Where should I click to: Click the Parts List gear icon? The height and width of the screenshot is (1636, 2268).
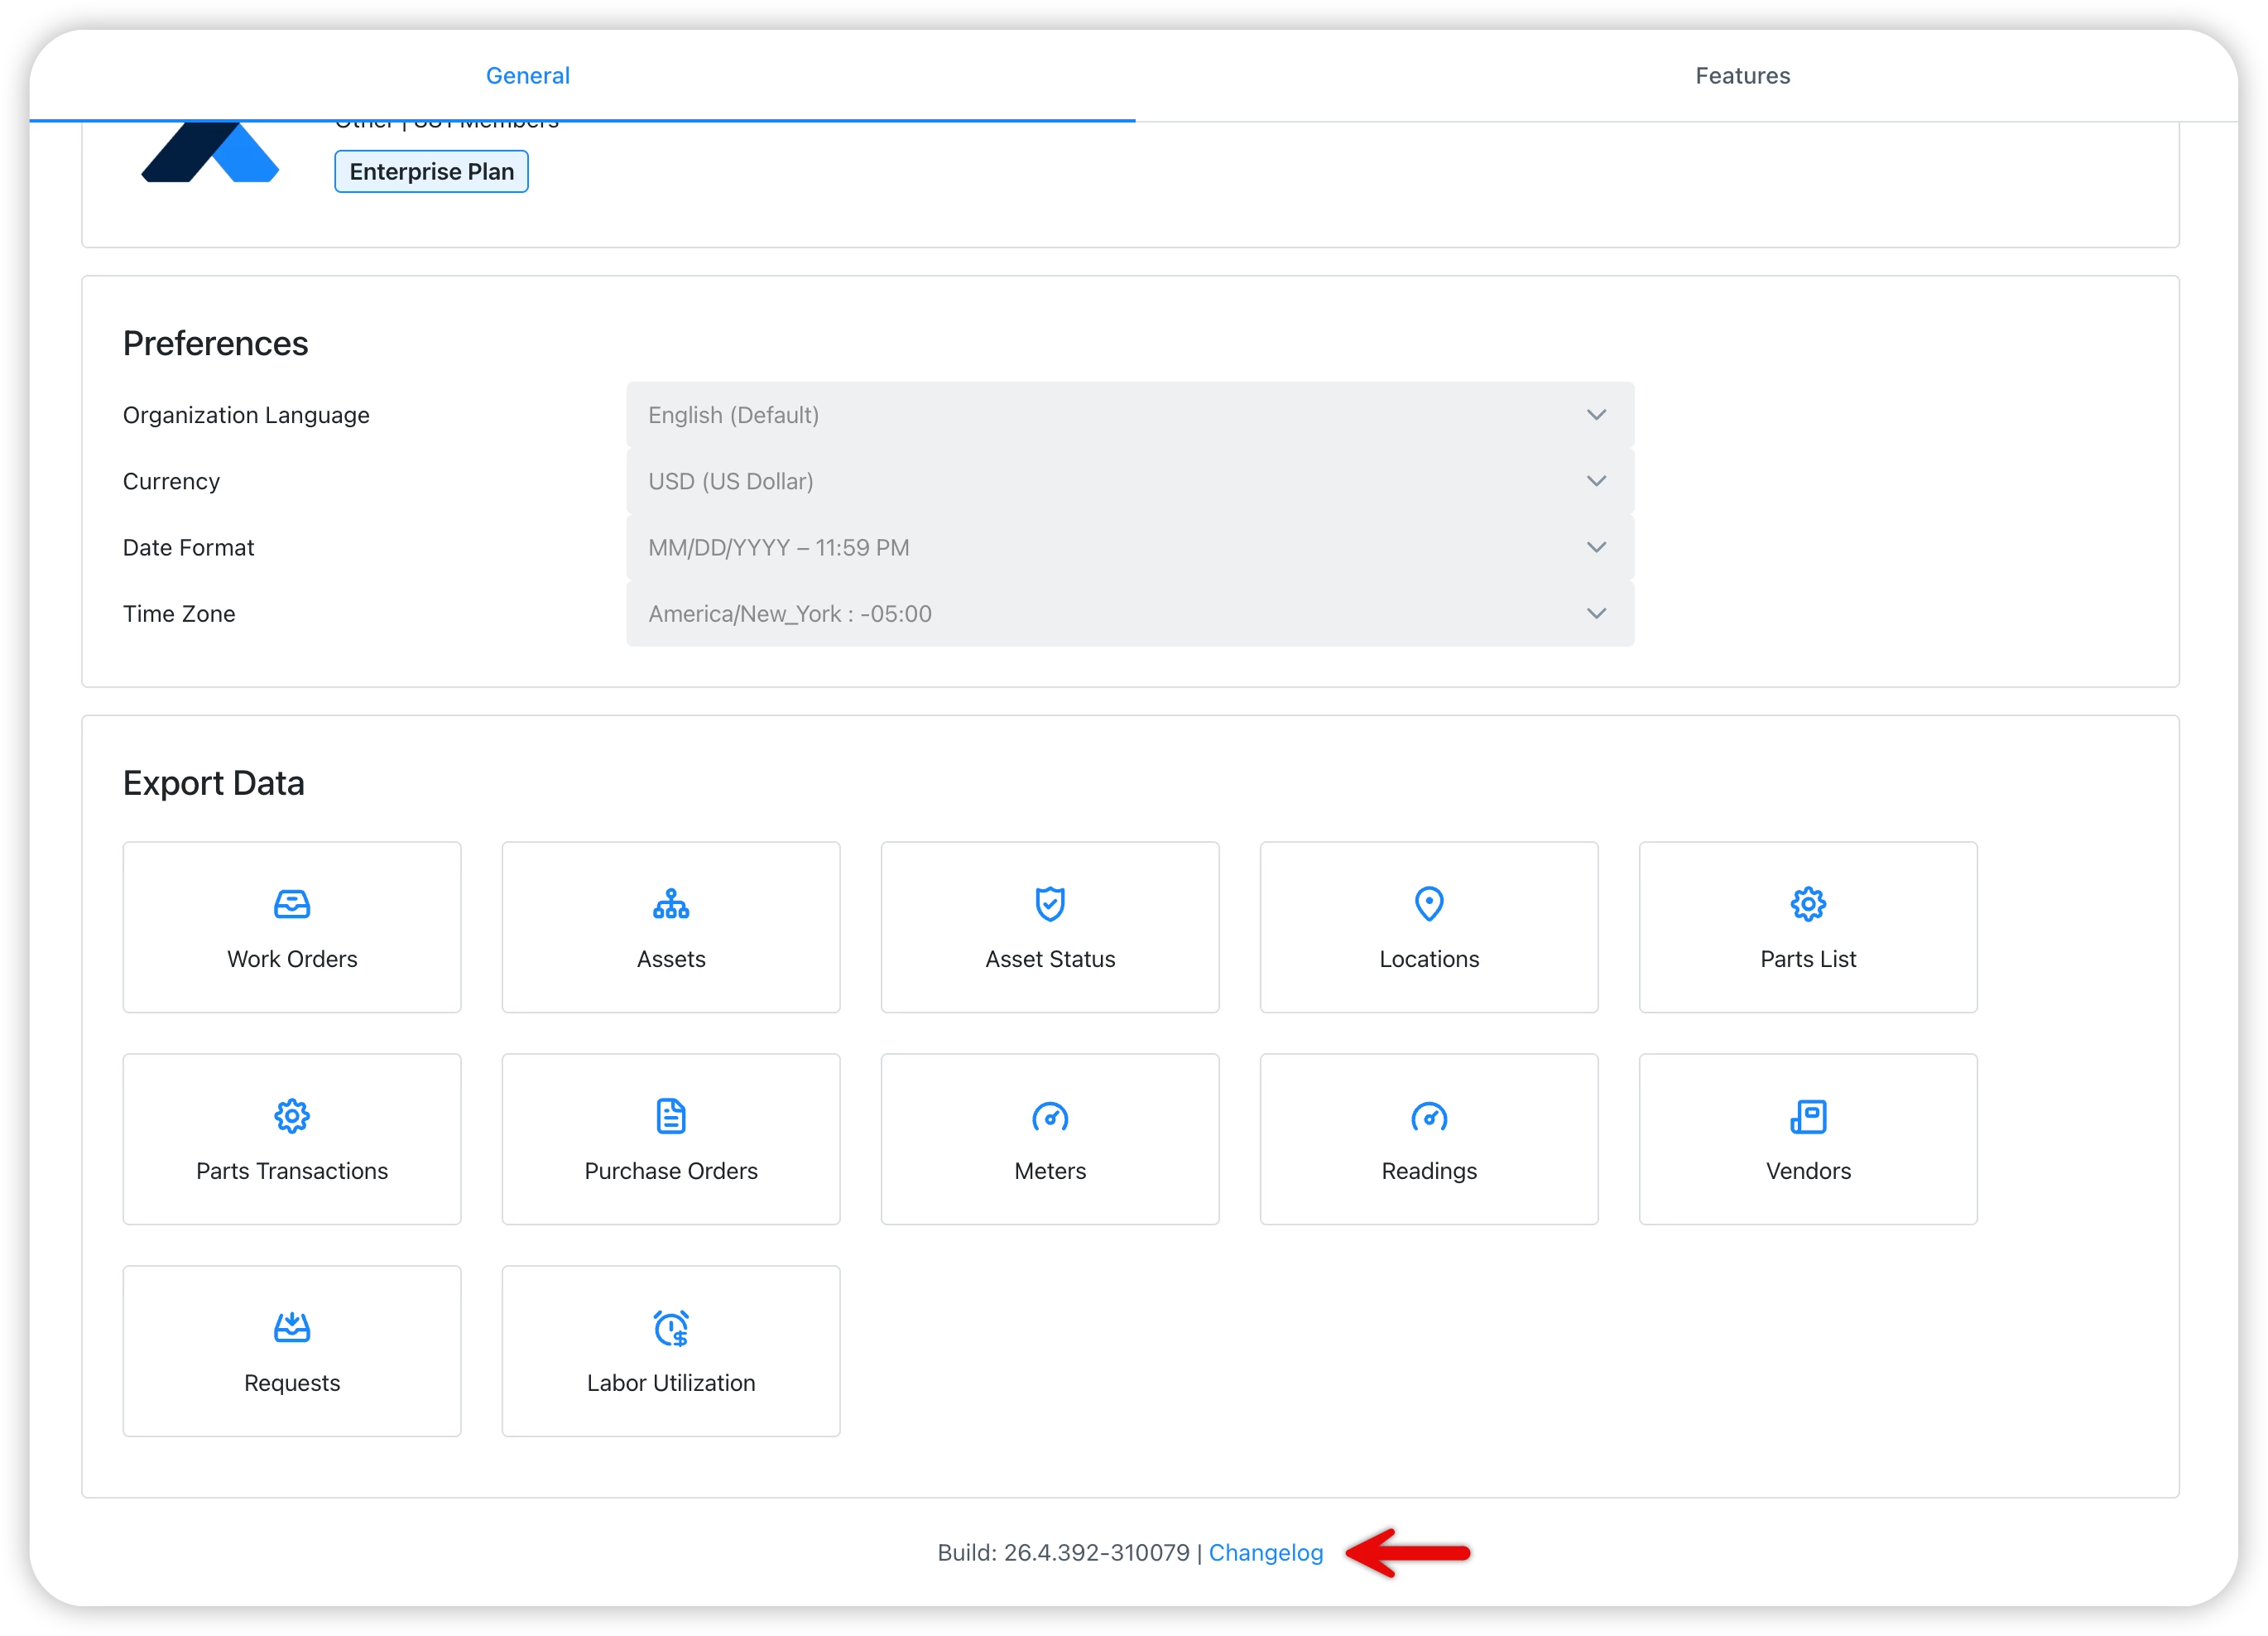(x=1808, y=904)
